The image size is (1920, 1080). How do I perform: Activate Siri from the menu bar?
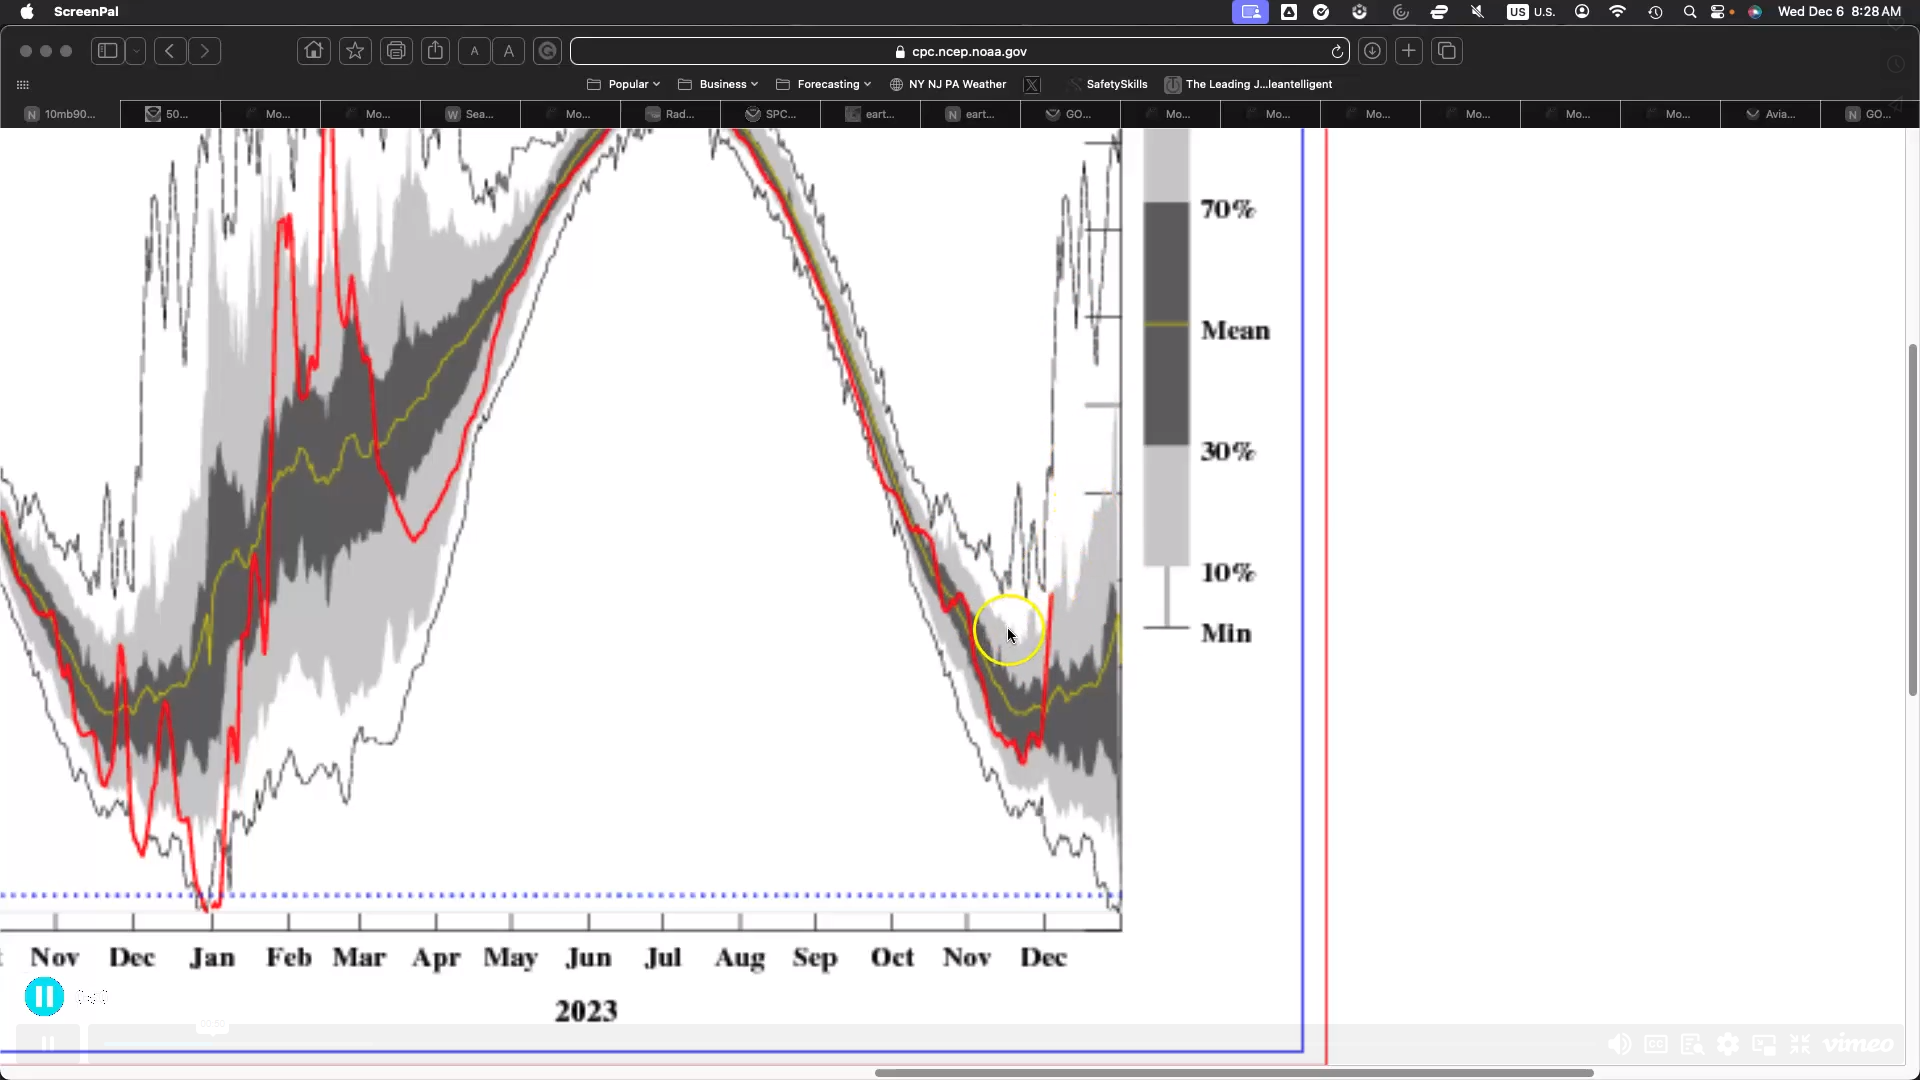(x=1755, y=12)
